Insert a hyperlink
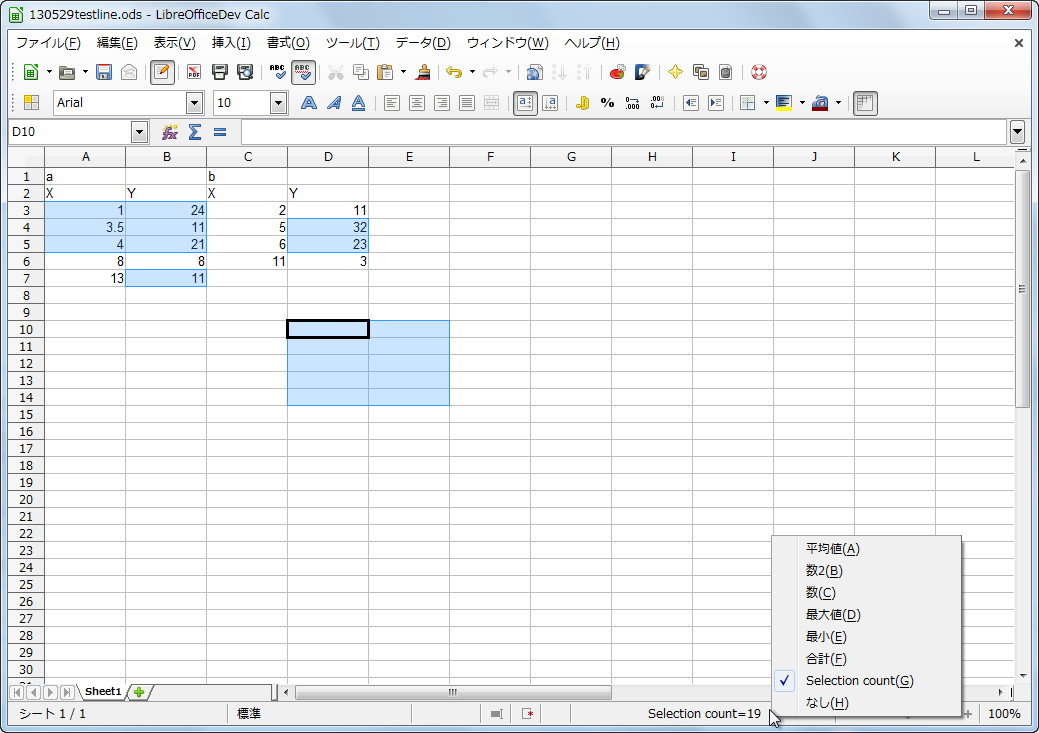The height and width of the screenshot is (733, 1039). (534, 72)
